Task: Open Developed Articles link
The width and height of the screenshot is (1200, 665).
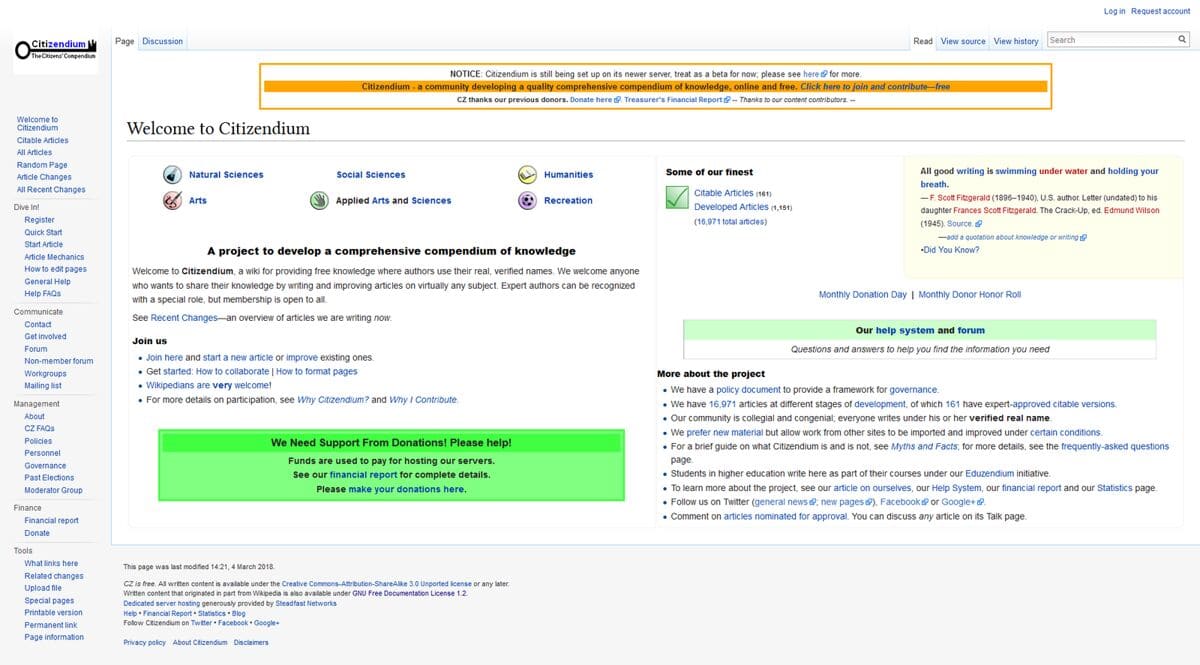Action: pyautogui.click(x=730, y=207)
